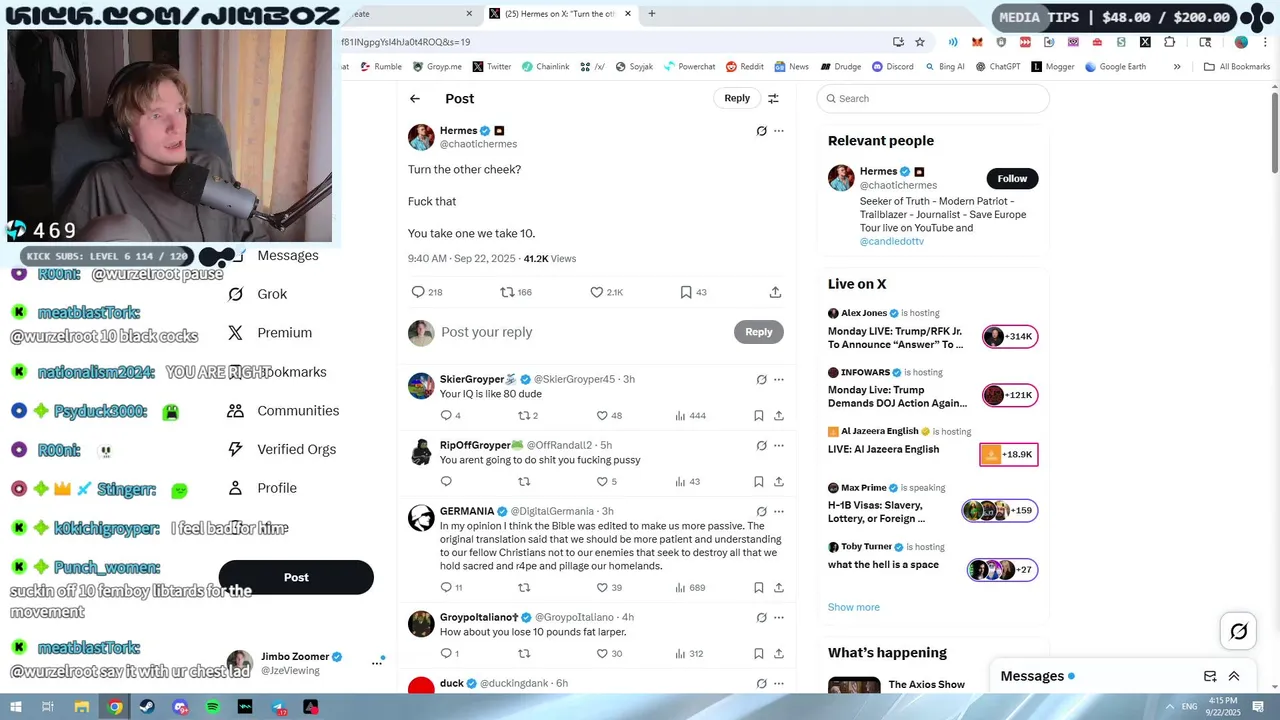Image resolution: width=1280 pixels, height=720 pixels.
Task: Open the Grok icon on the Hermes post
Action: coord(761,131)
